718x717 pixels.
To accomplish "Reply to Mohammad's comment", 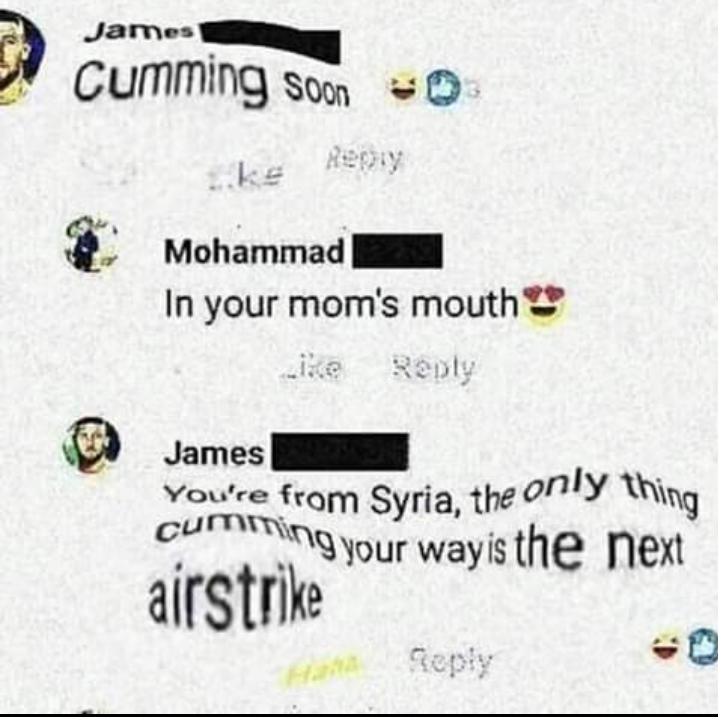I will pos(434,369).
